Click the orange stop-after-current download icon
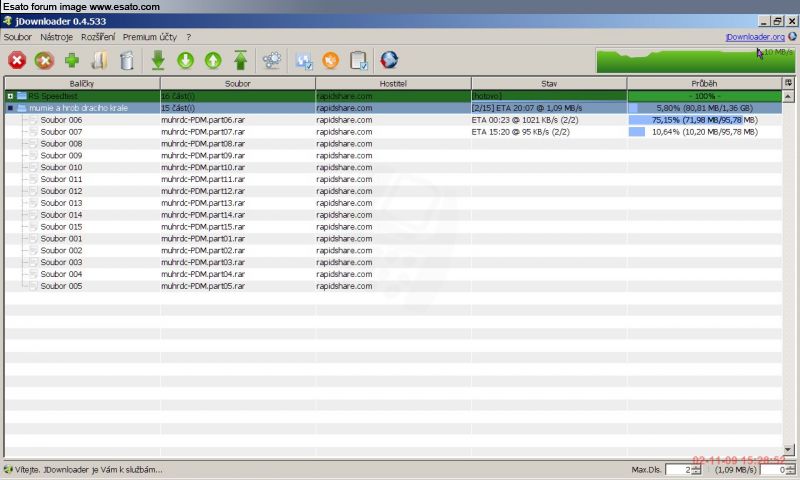Image resolution: width=800 pixels, height=480 pixels. (44, 61)
